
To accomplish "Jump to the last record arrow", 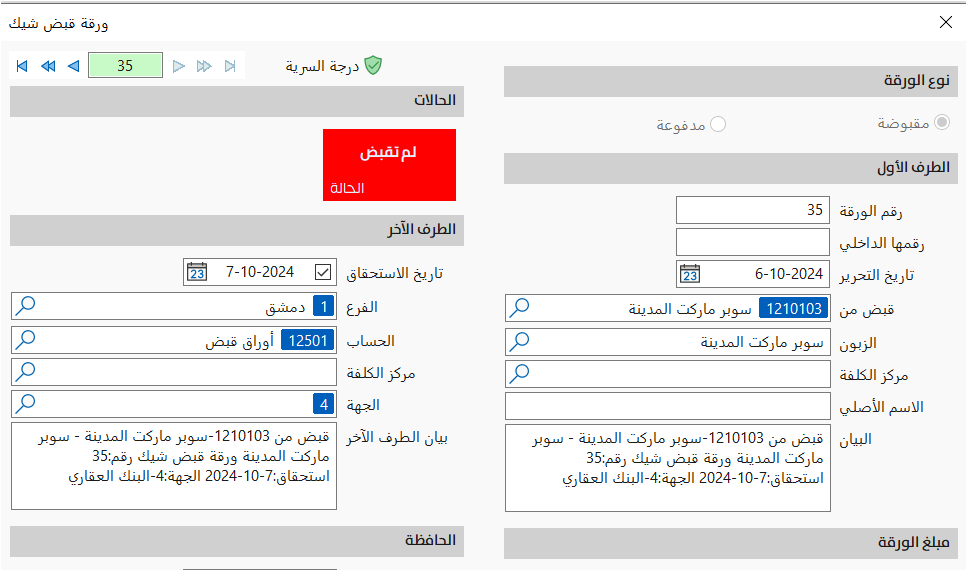I will point(230,66).
